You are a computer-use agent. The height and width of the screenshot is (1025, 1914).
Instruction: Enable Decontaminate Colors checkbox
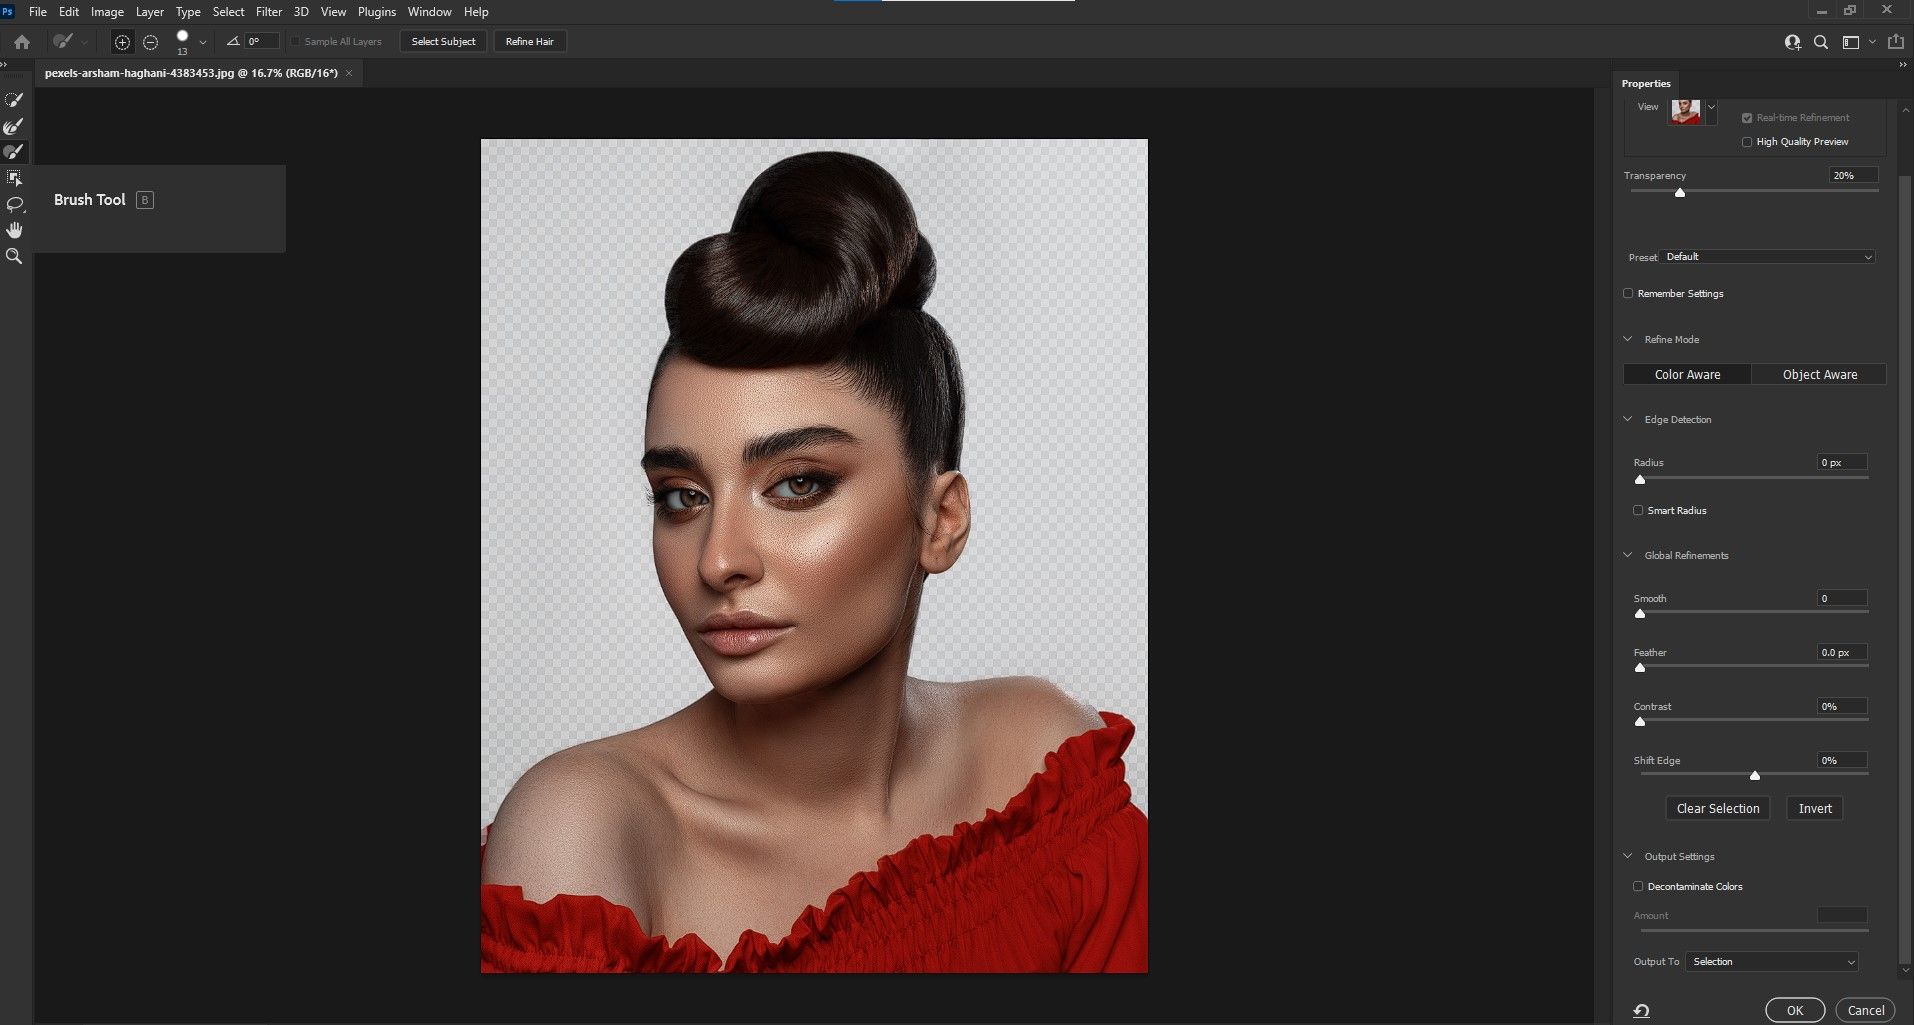[x=1638, y=887]
